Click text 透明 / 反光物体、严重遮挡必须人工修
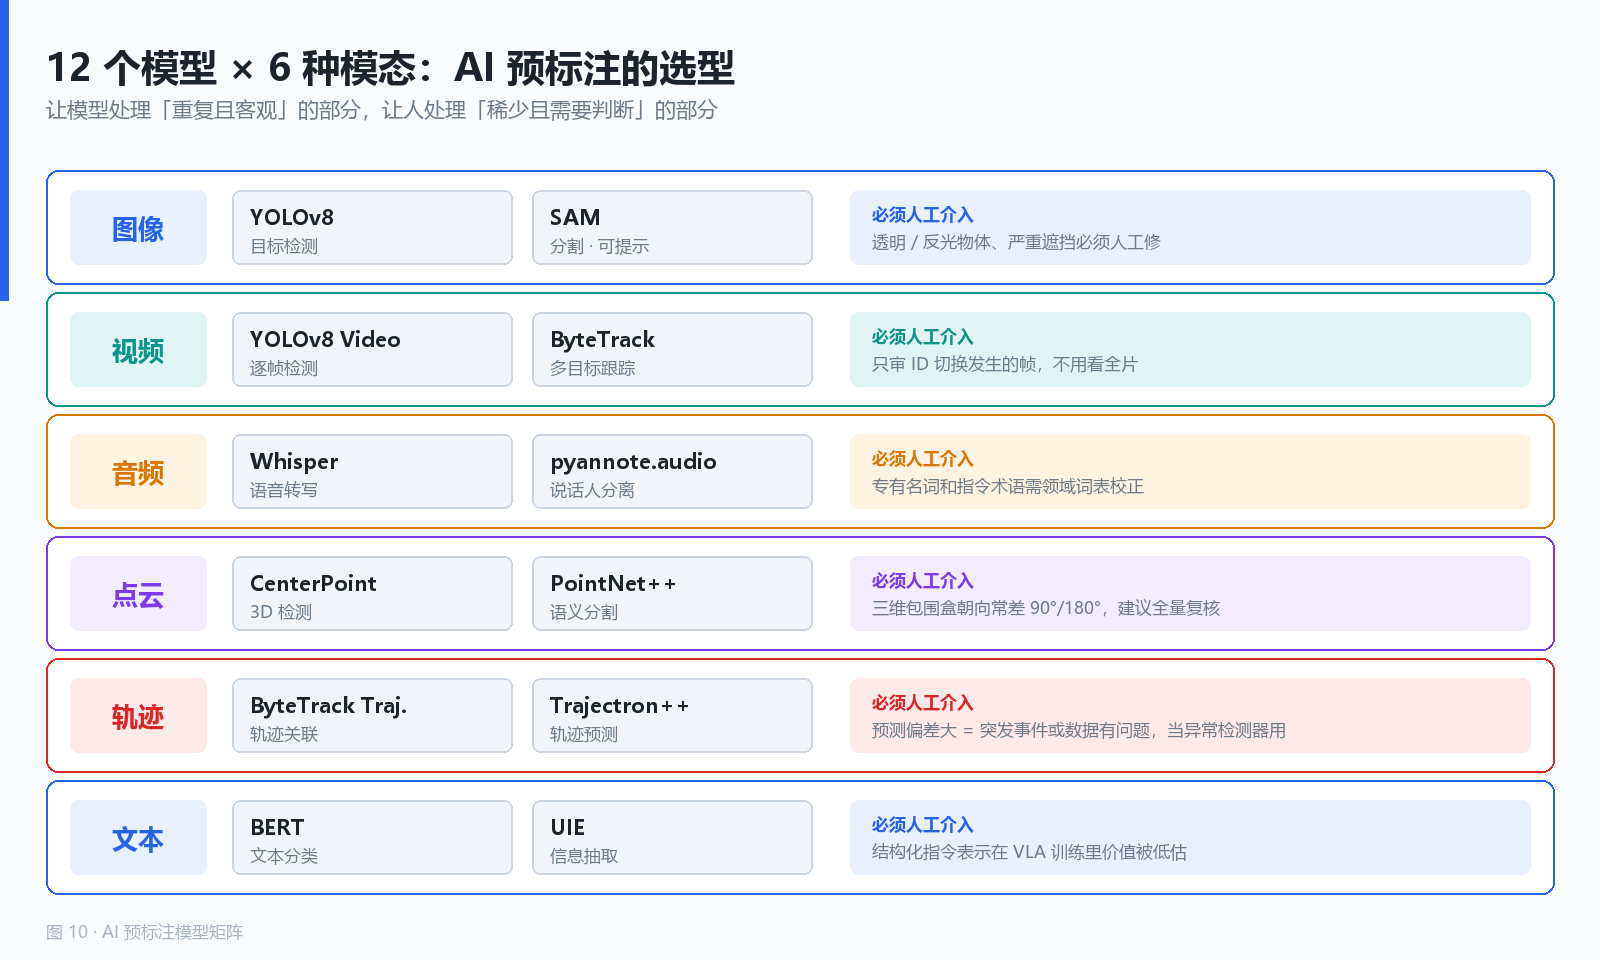Viewport: 1600px width, 960px height. tap(1016, 242)
